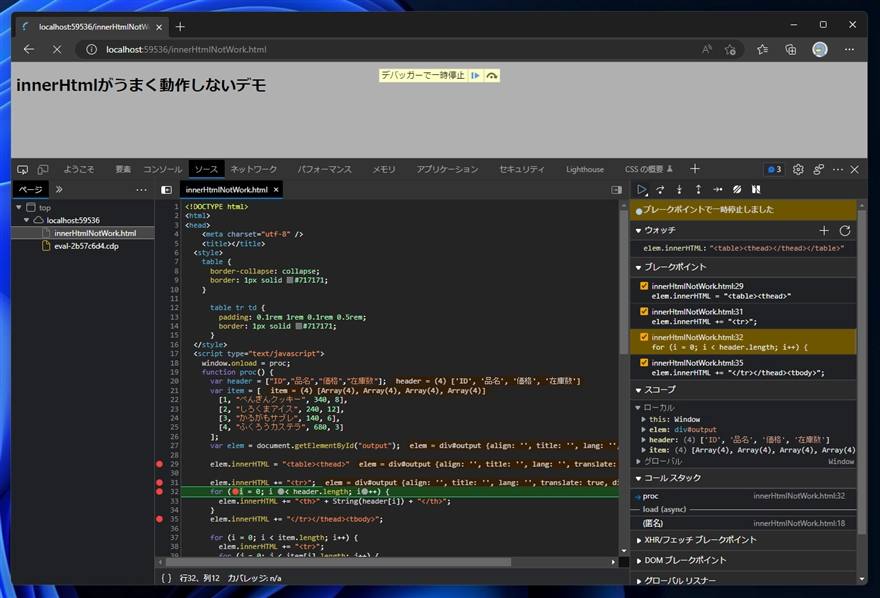Screen dimensions: 880x598
Task: Close the DevTools panel
Action: [x=854, y=169]
